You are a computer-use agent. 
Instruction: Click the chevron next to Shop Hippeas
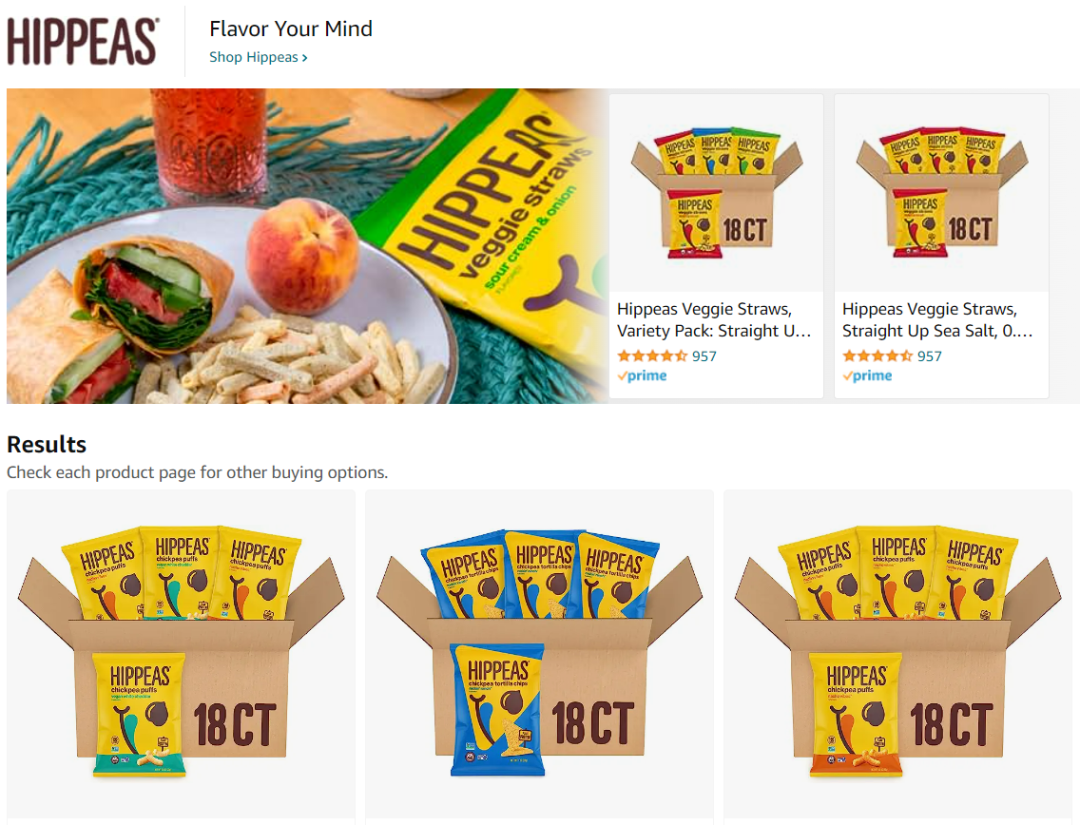304,58
